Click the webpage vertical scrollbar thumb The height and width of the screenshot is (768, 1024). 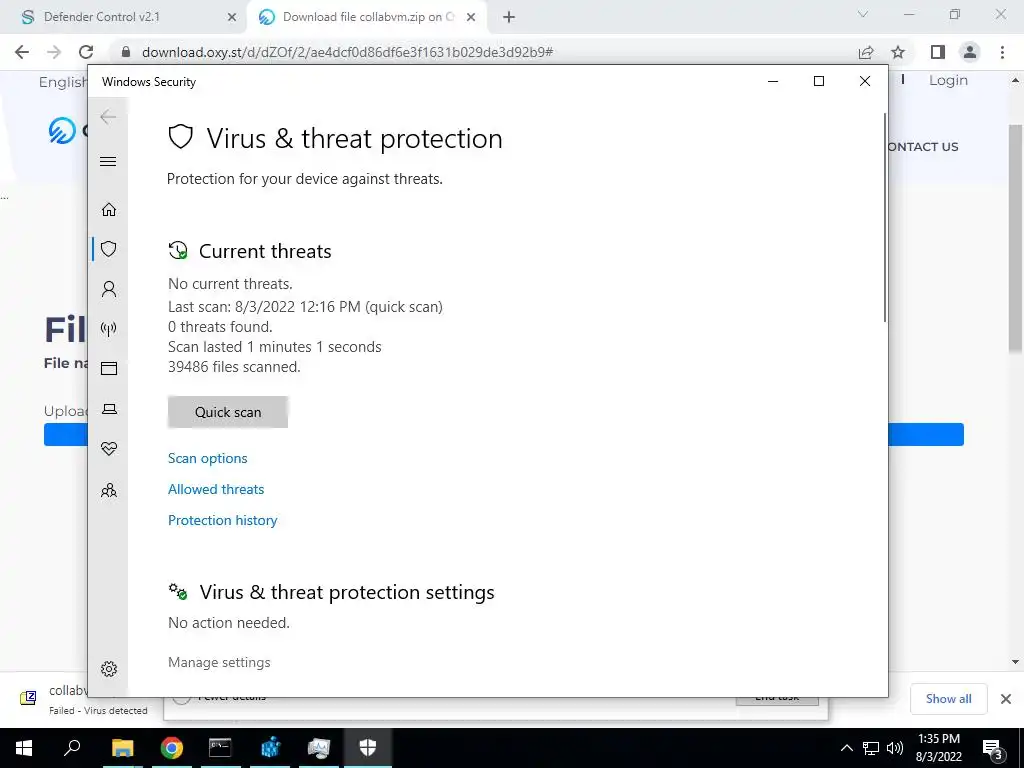(x=1015, y=238)
